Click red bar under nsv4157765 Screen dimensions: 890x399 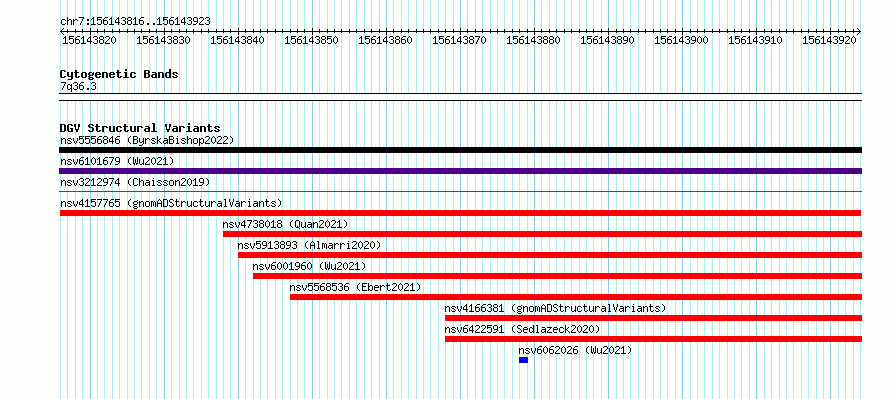click(x=460, y=213)
